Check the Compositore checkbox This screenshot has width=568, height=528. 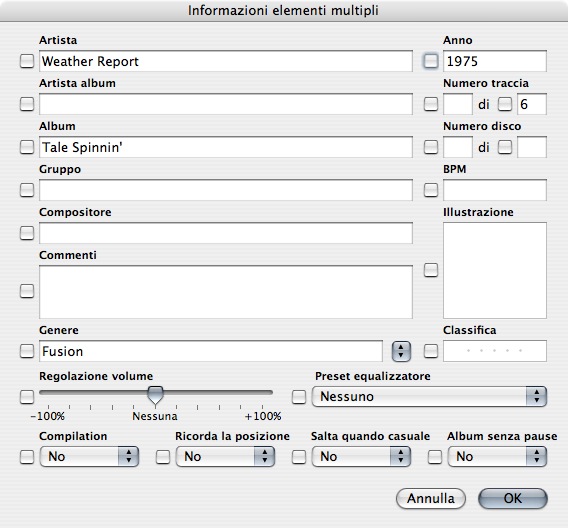point(27,233)
